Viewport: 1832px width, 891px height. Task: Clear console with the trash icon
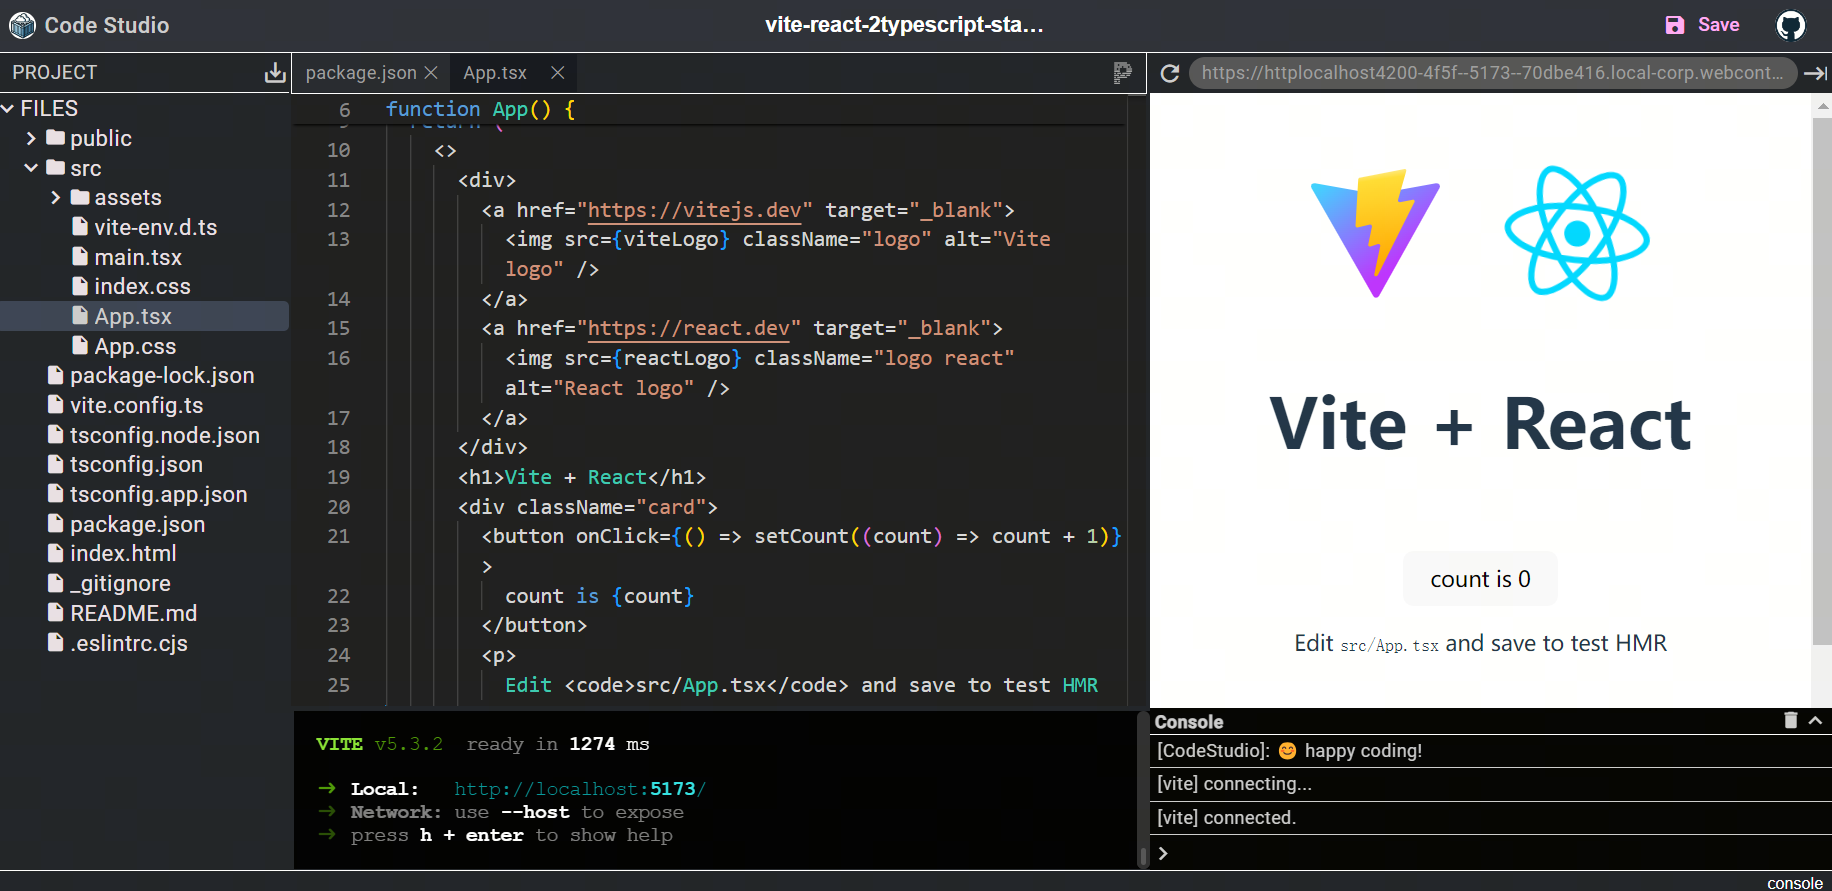(x=1791, y=720)
